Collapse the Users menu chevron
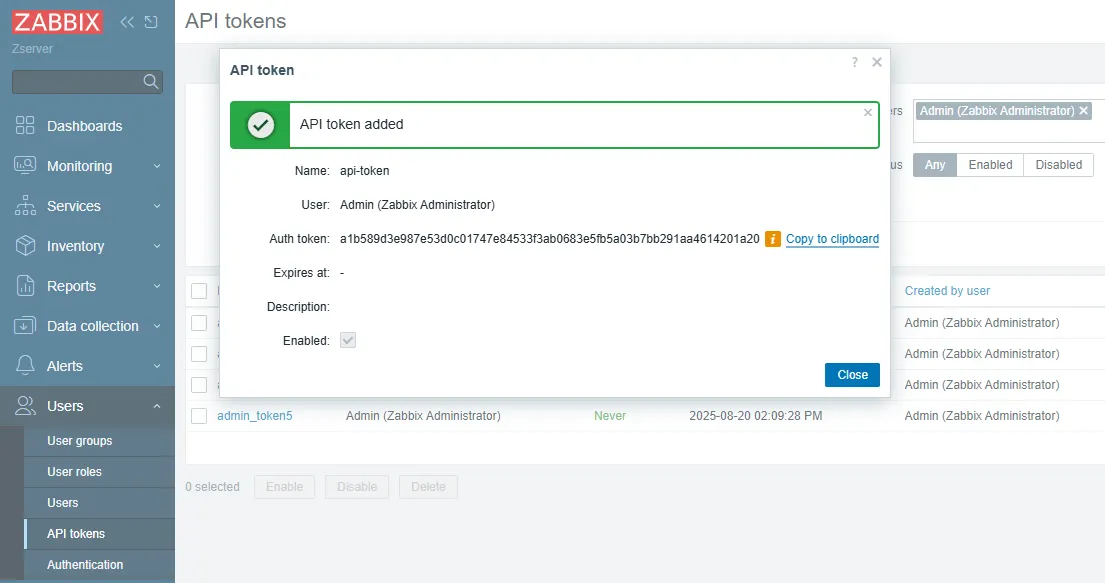1105x583 pixels. [x=157, y=406]
